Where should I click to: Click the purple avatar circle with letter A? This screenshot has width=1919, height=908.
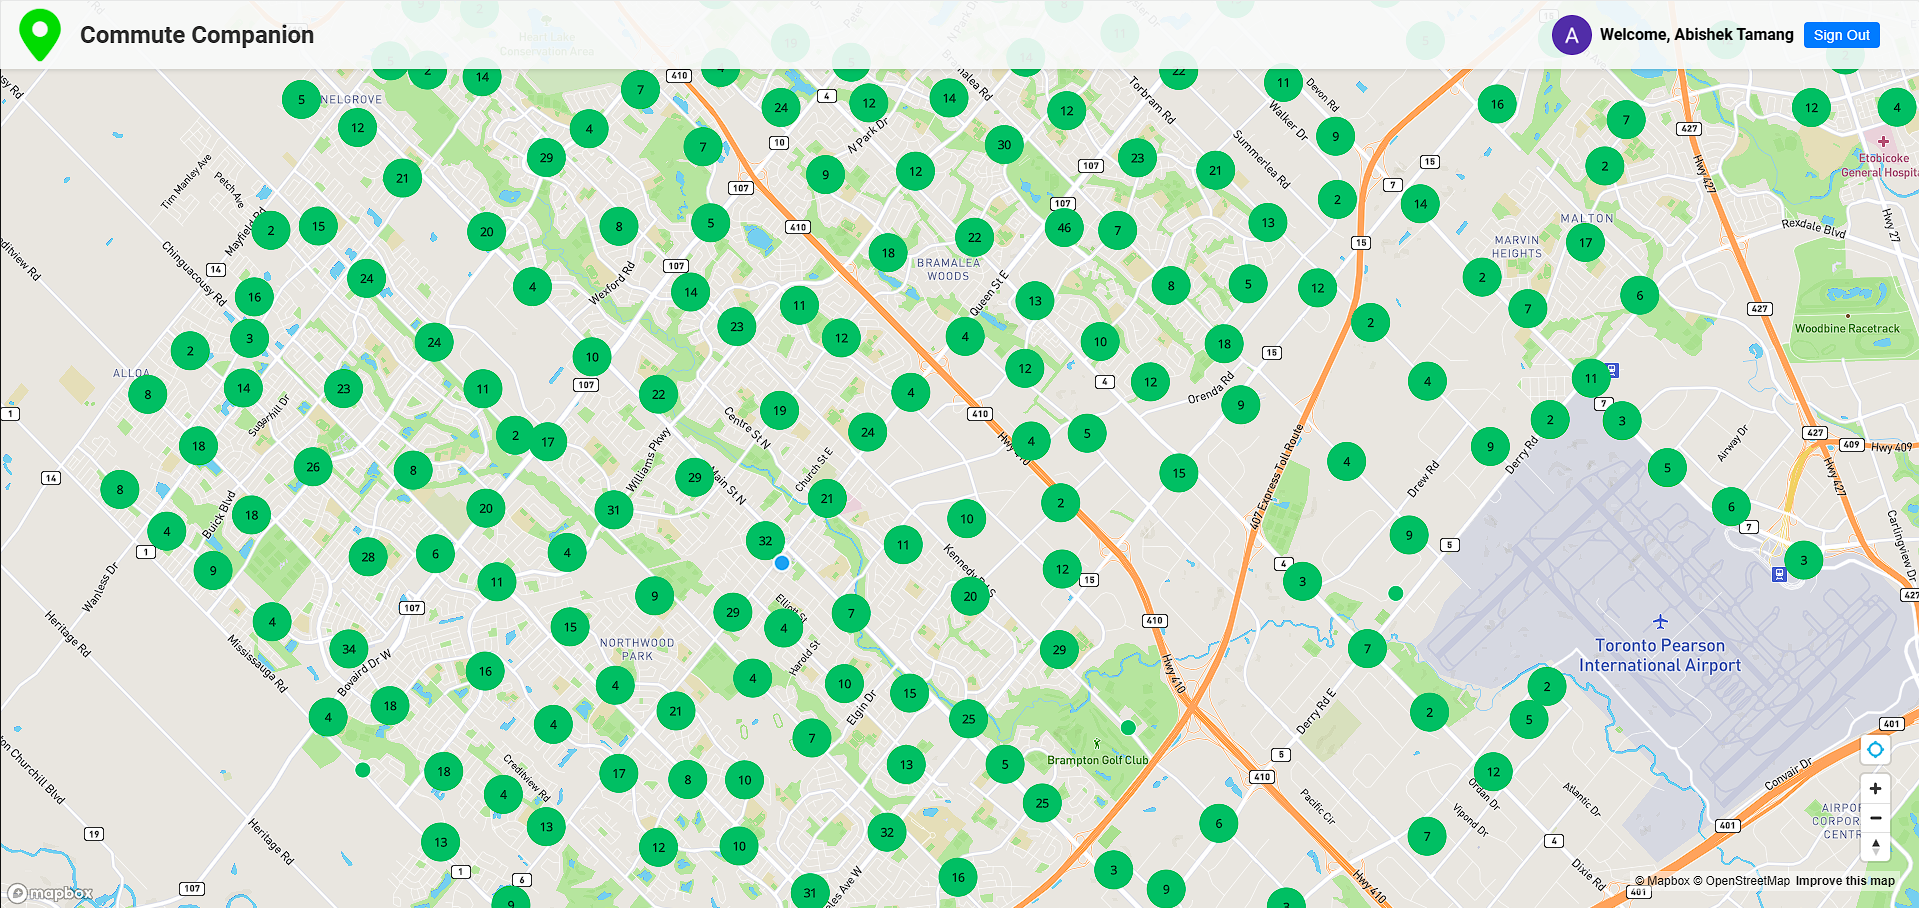click(1570, 34)
